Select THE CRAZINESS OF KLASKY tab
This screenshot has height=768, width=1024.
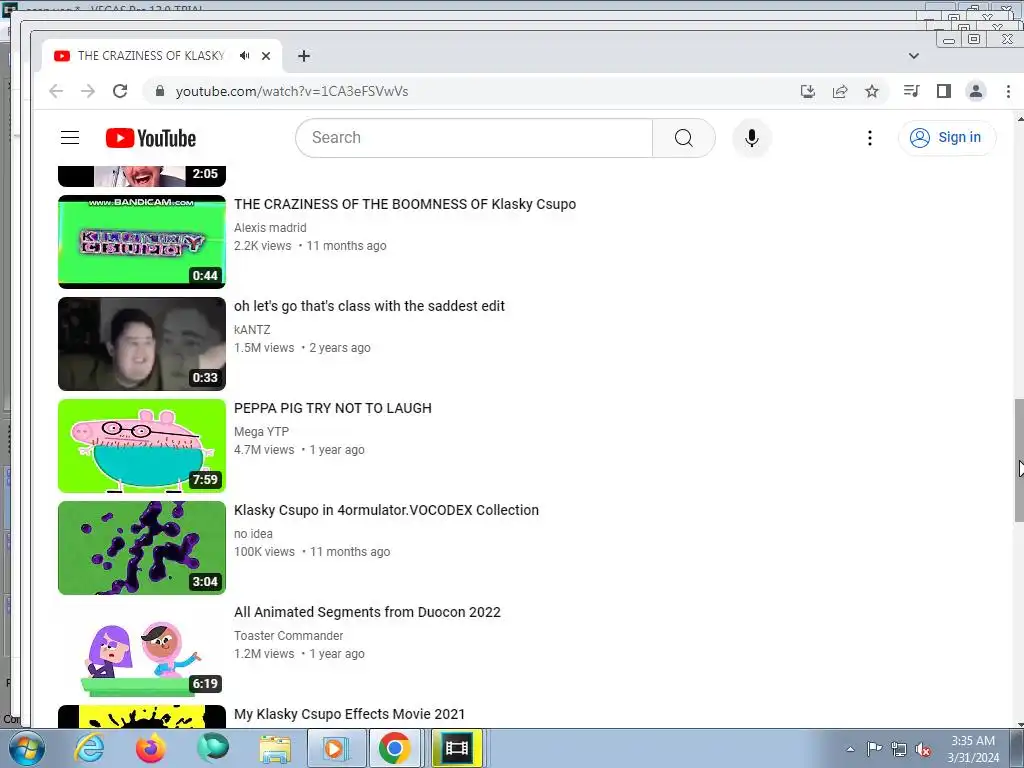coord(150,56)
